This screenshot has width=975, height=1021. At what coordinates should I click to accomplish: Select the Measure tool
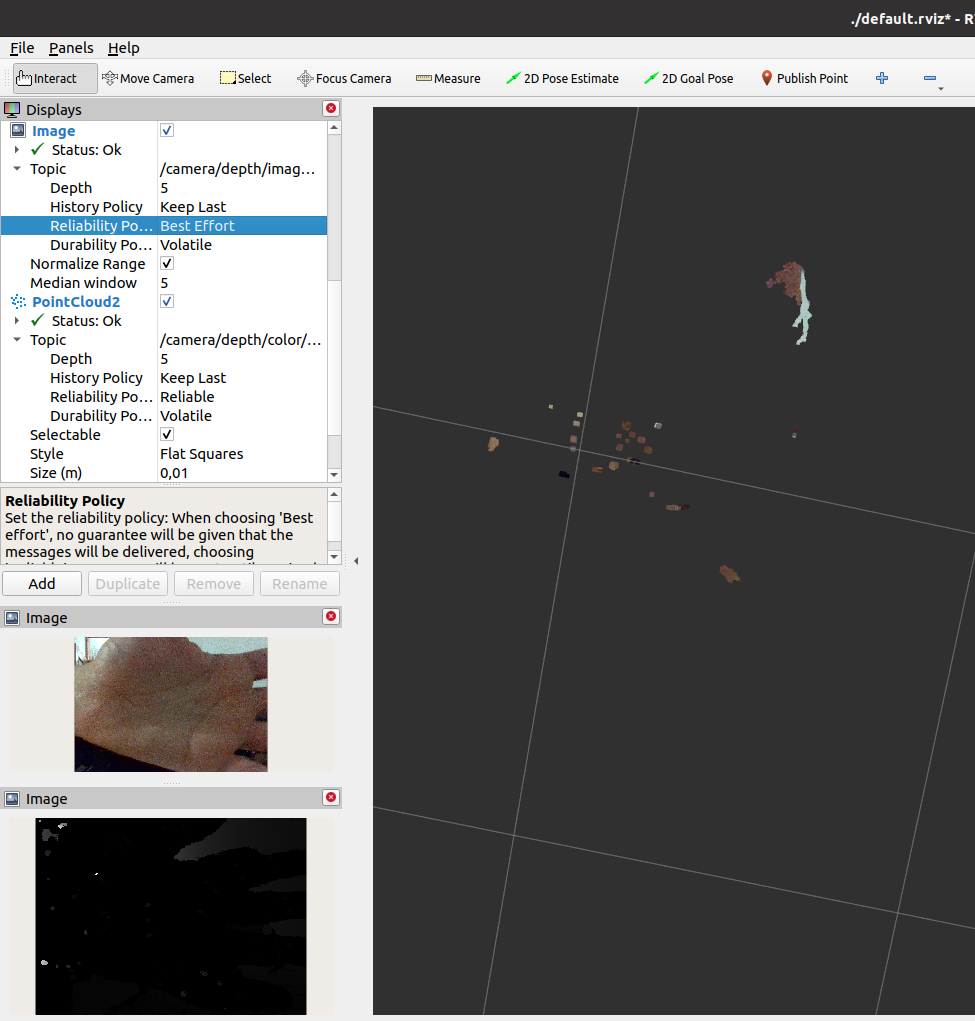tap(447, 77)
